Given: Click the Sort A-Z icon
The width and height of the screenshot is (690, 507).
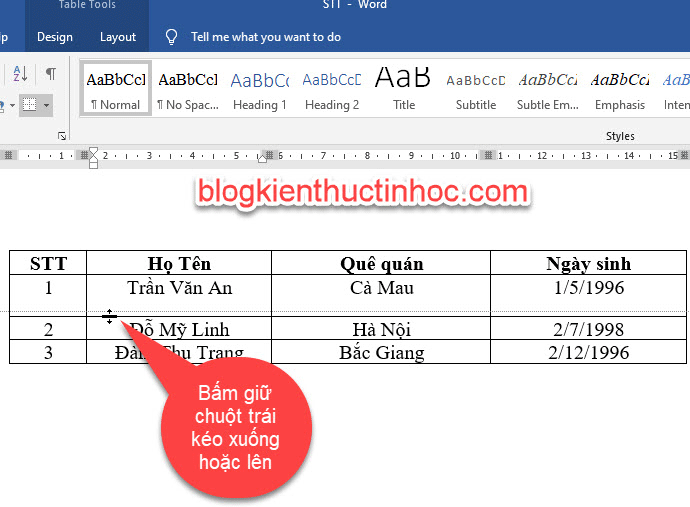Looking at the screenshot, I should (x=20, y=73).
